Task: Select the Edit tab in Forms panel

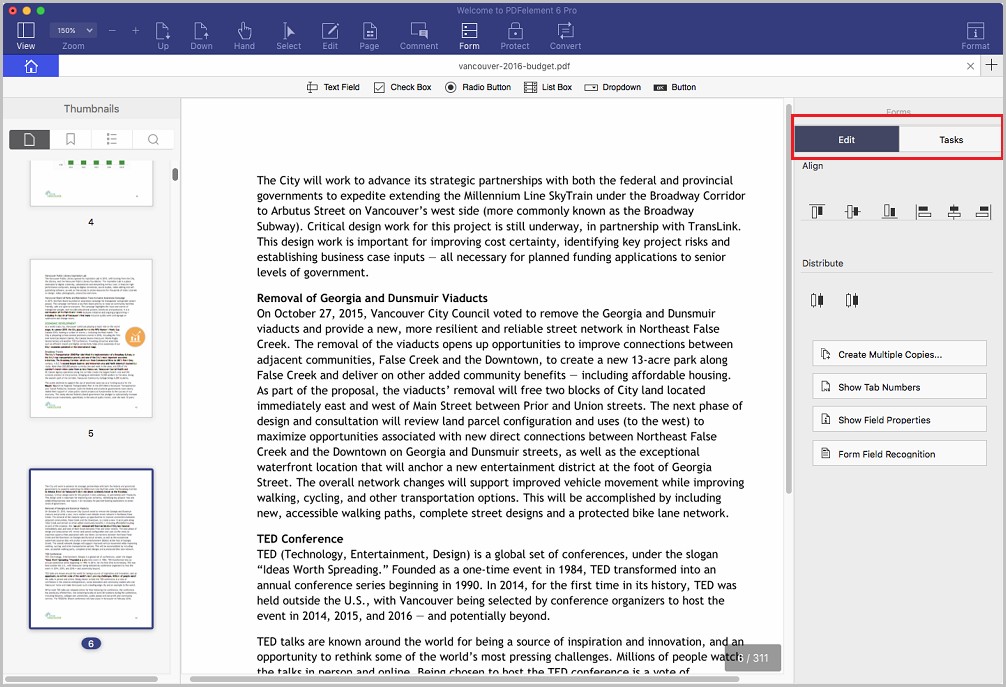Action: pyautogui.click(x=846, y=139)
